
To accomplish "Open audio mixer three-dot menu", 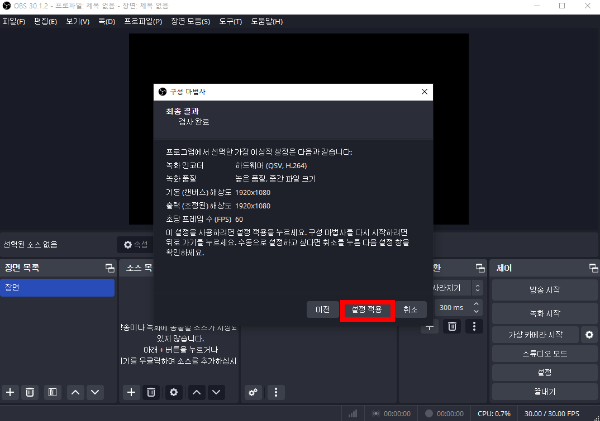I will 276,392.
